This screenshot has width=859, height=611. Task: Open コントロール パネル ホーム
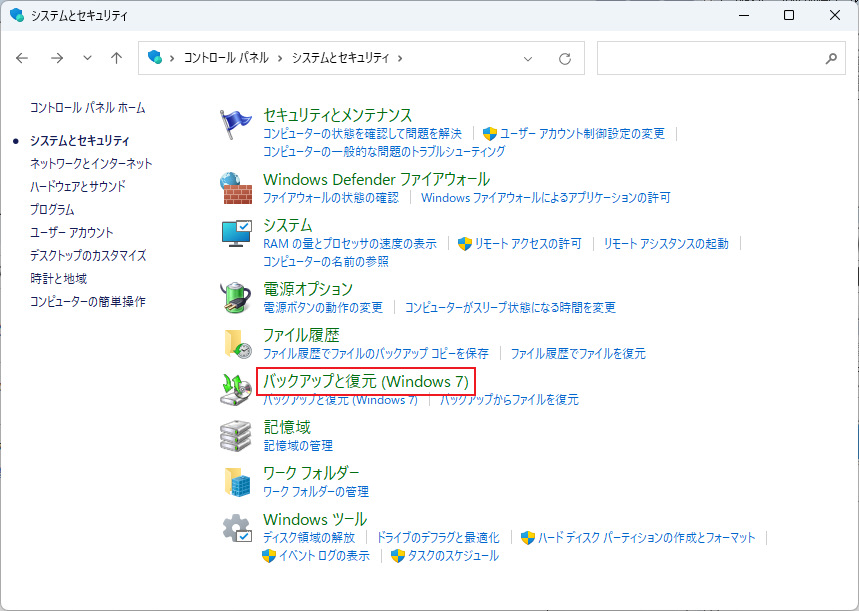(88, 107)
